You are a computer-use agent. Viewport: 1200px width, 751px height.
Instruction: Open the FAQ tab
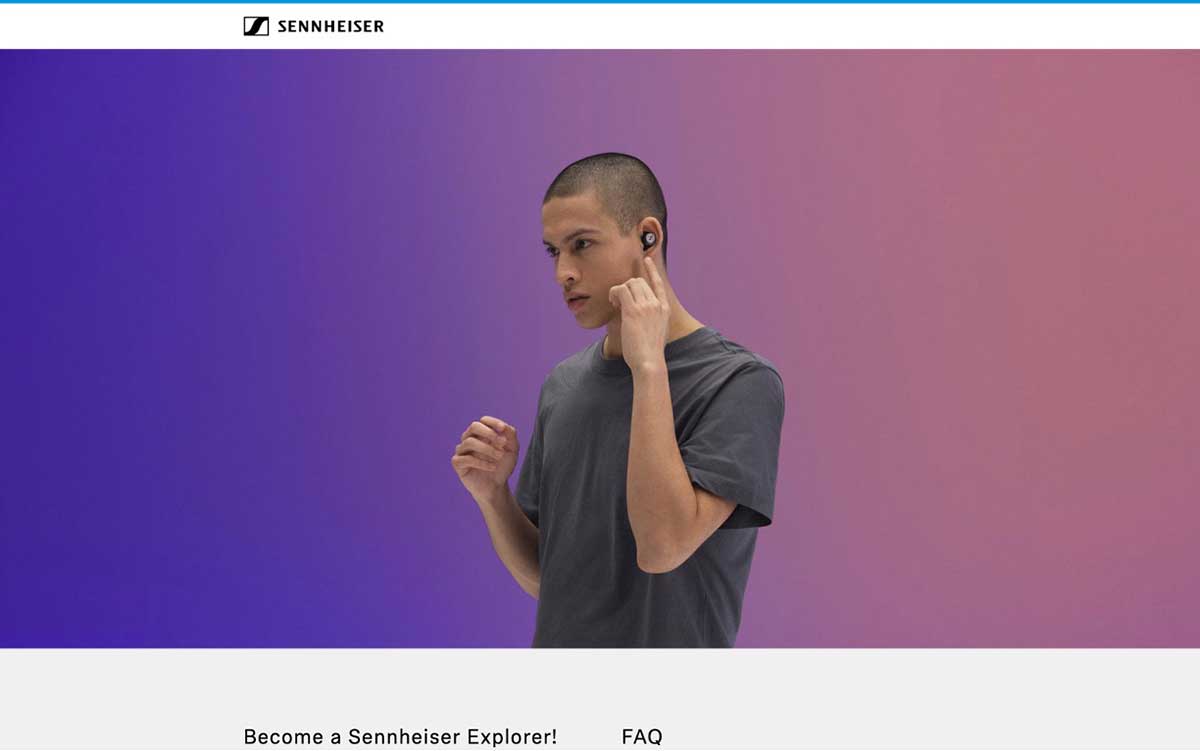point(642,737)
